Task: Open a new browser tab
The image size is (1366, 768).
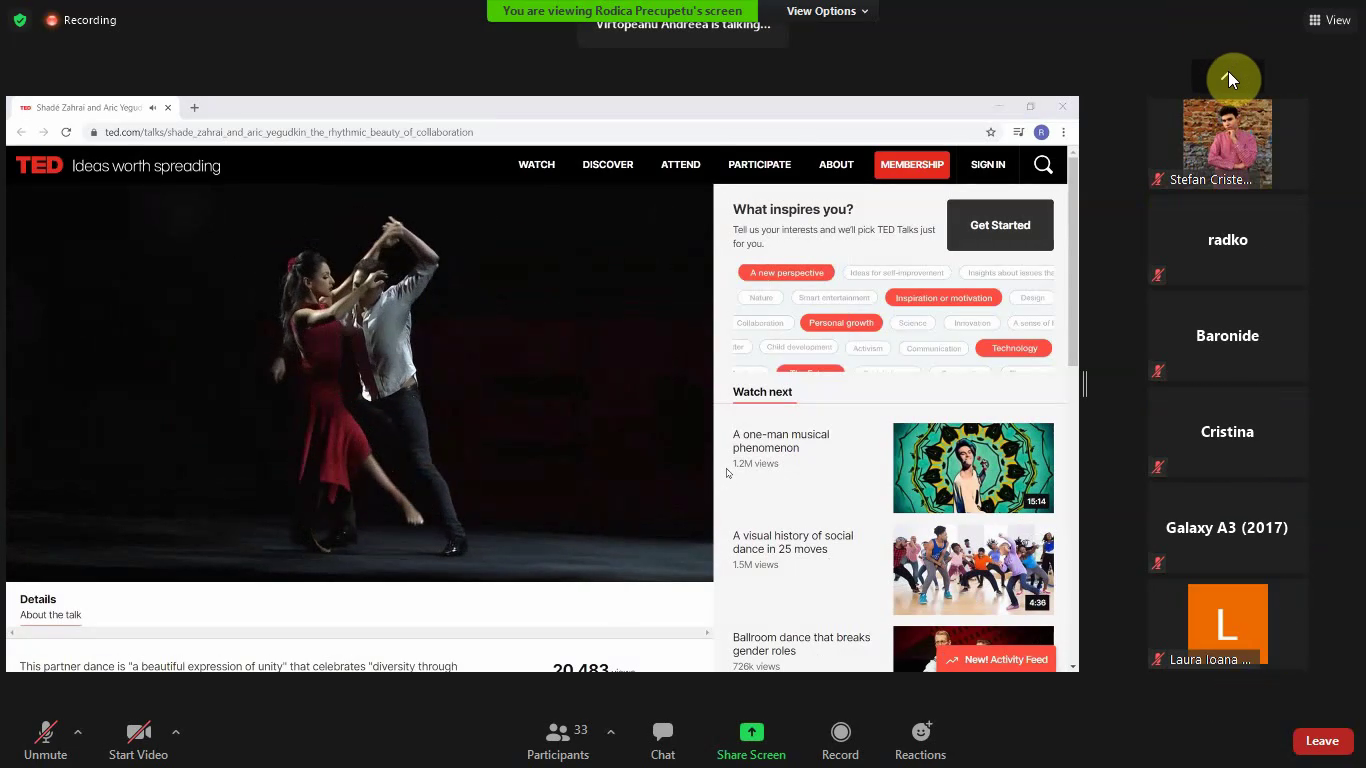Action: (194, 107)
